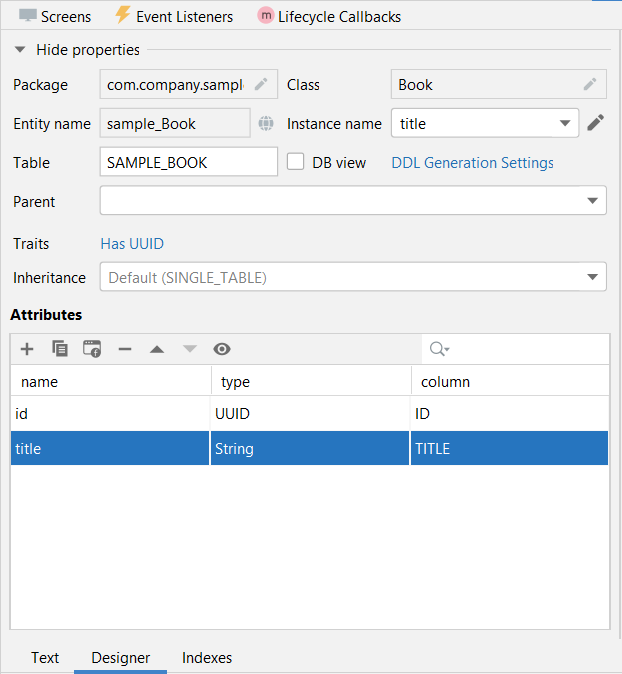This screenshot has width=622, height=674.
Task: Select the title attribute row
Action: (x=309, y=448)
